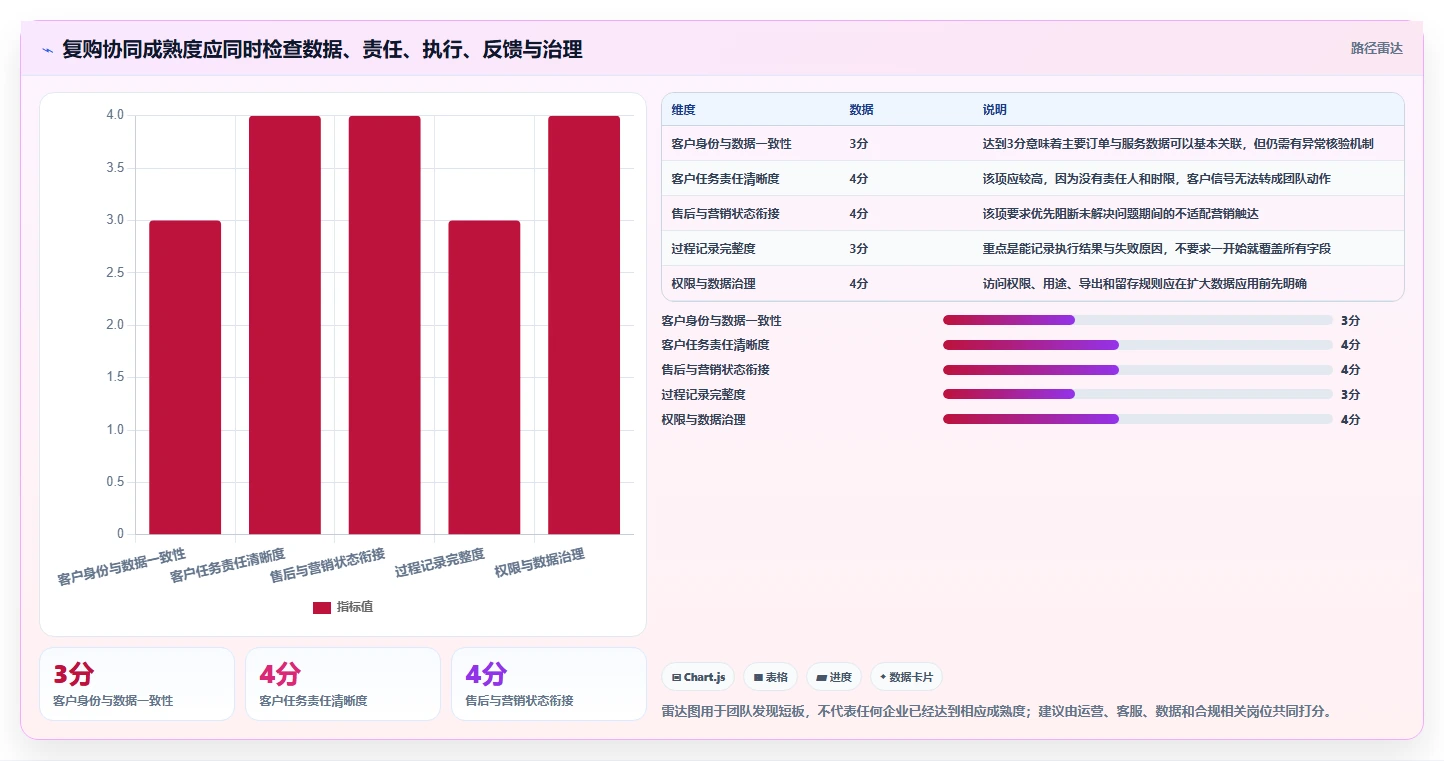This screenshot has width=1444, height=761.
Task: Select the 客户任务责任清晰度 table cell
Action: click(x=726, y=179)
